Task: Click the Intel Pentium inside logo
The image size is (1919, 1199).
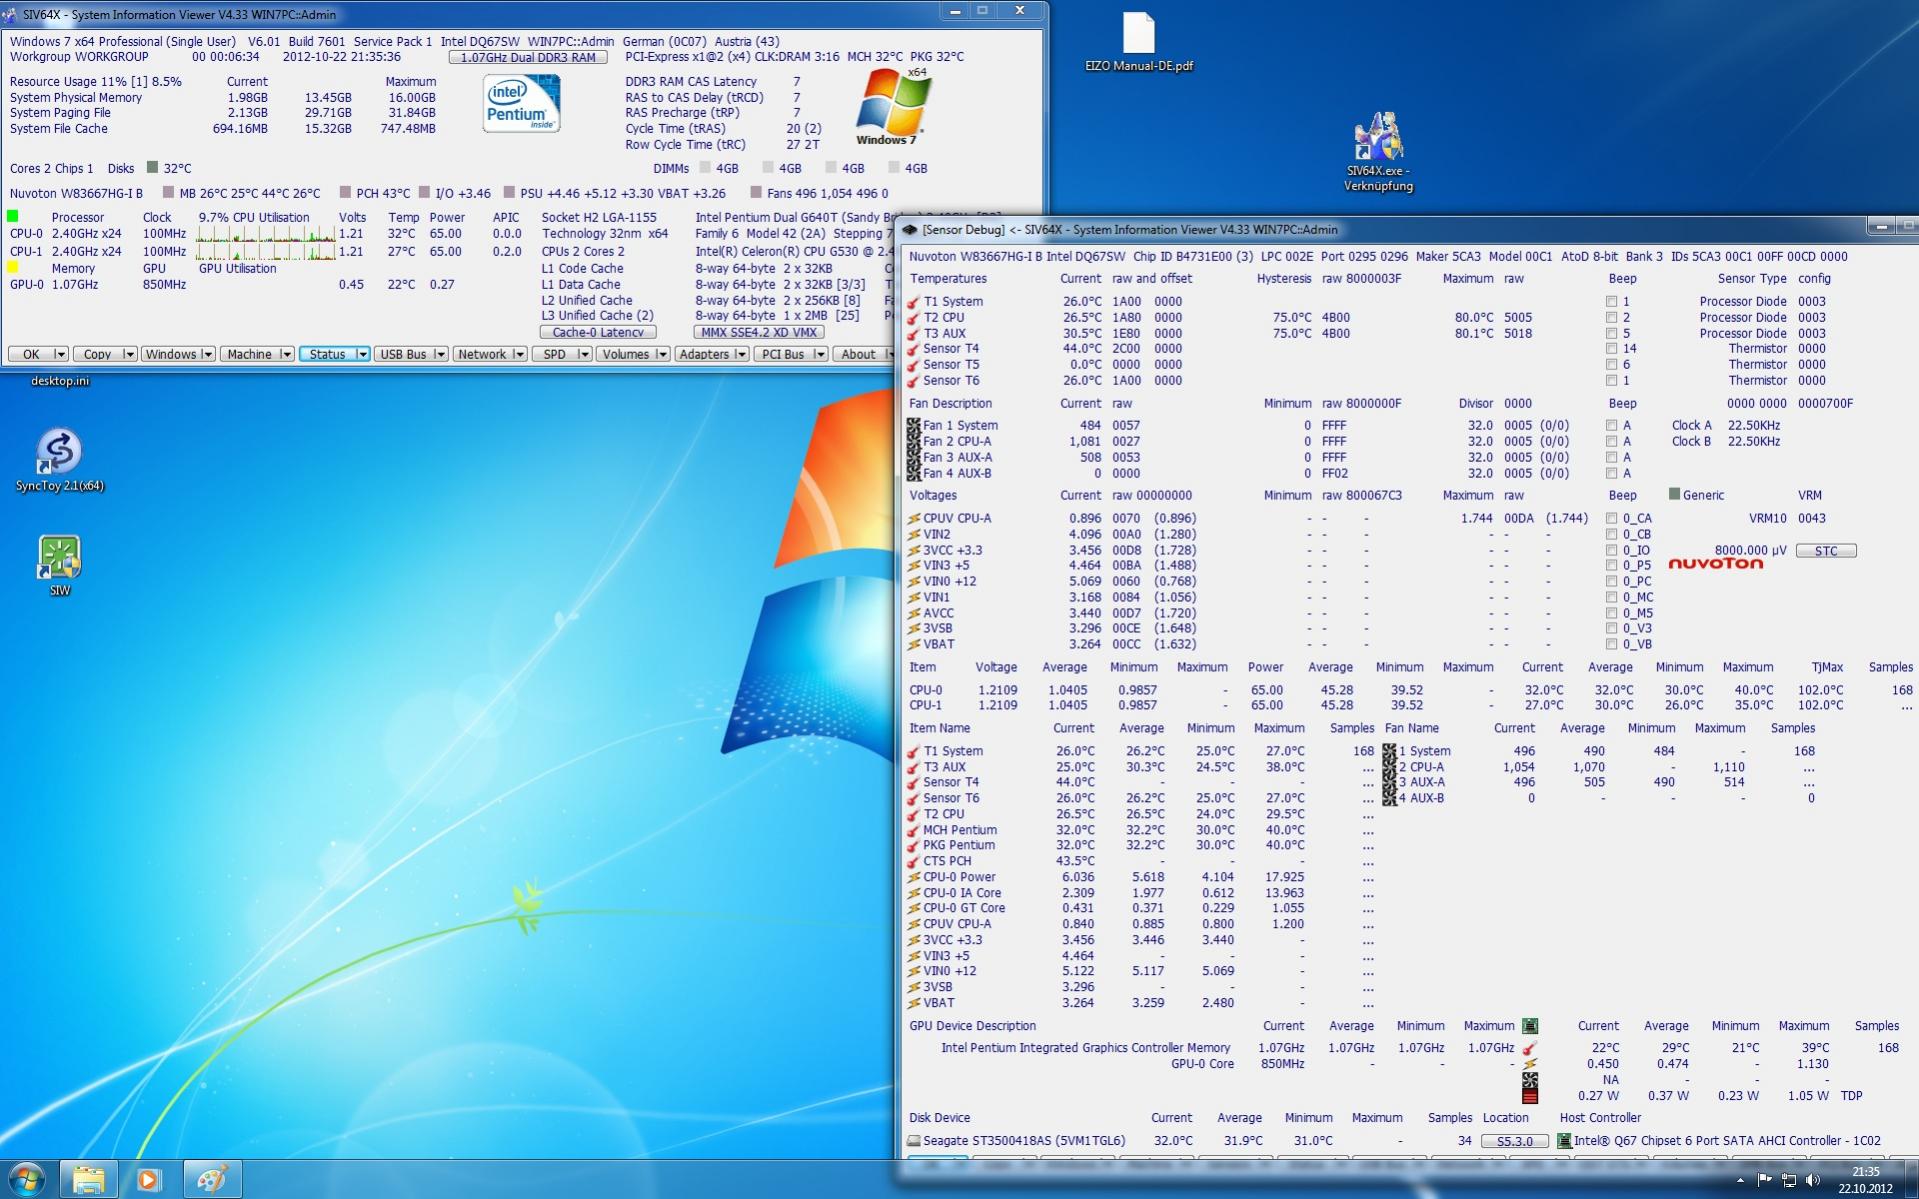Action: pyautogui.click(x=521, y=103)
